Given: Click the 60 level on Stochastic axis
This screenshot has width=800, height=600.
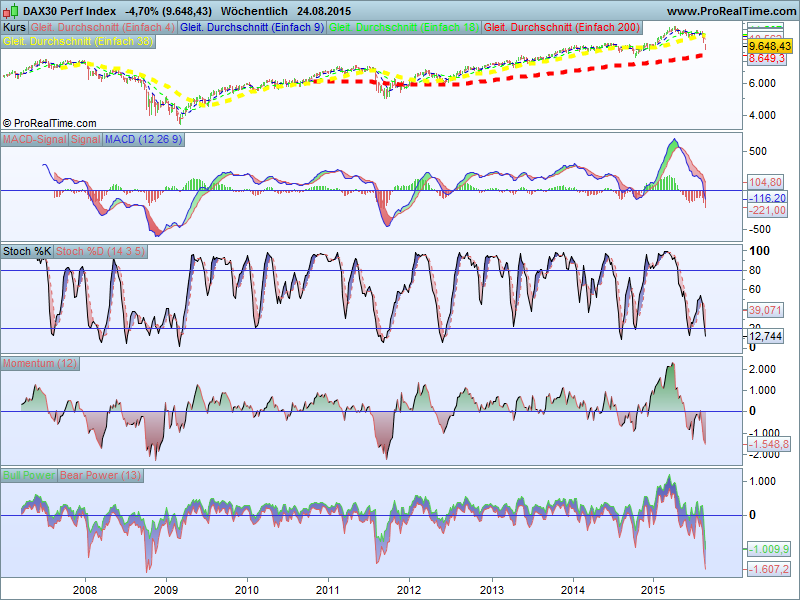Looking at the screenshot, I should 755,290.
